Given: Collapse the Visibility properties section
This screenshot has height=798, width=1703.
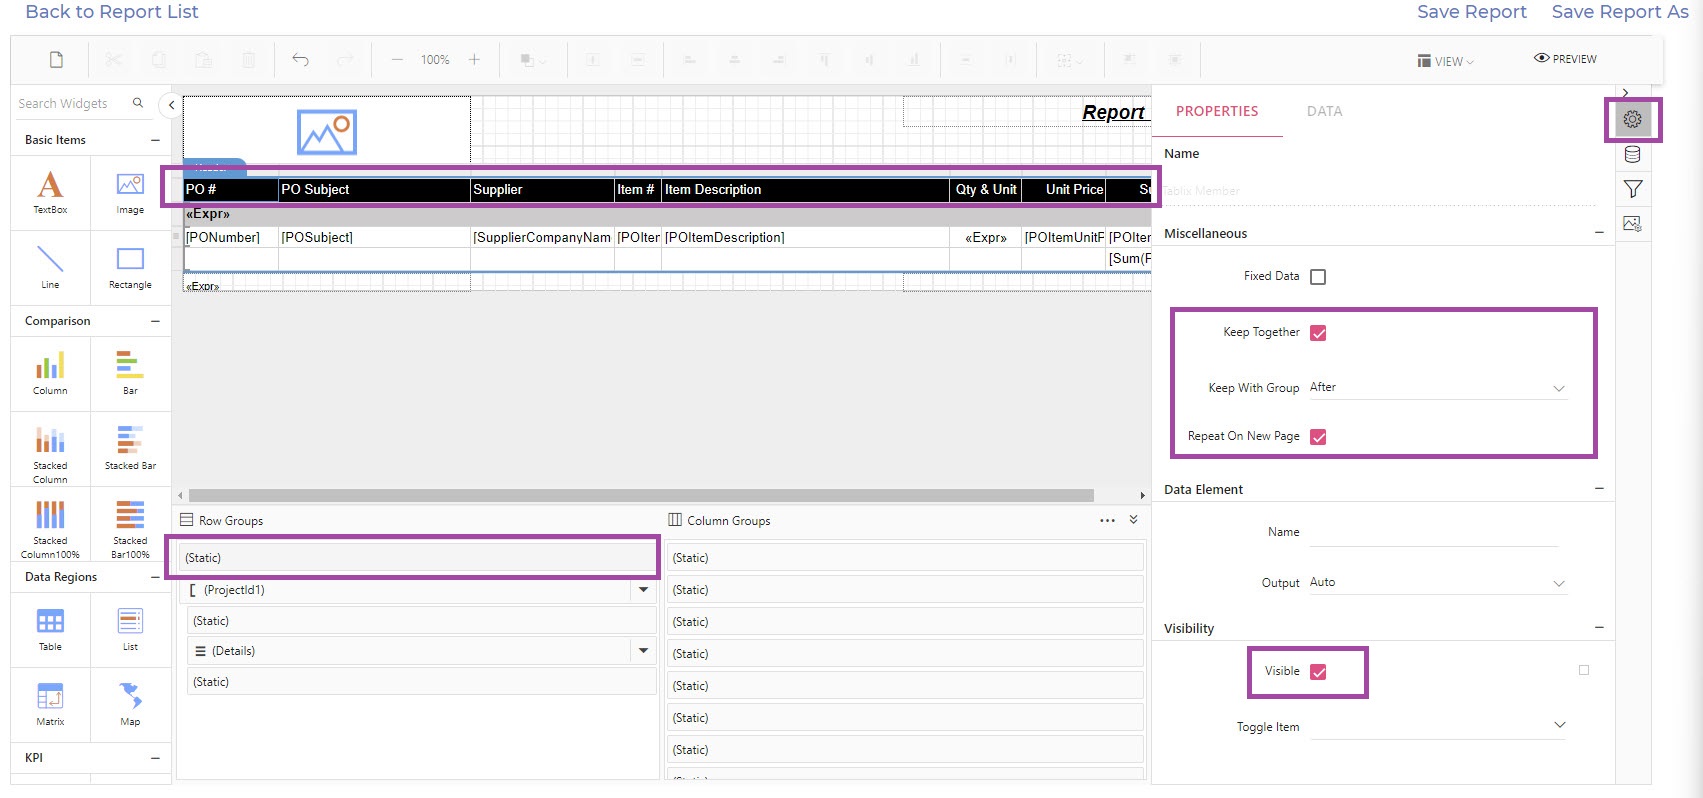Looking at the screenshot, I should pyautogui.click(x=1599, y=628).
